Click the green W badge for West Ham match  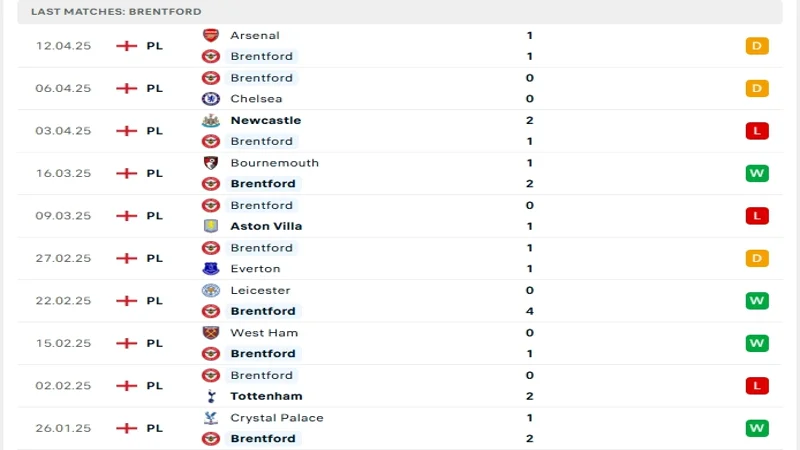[x=757, y=343]
